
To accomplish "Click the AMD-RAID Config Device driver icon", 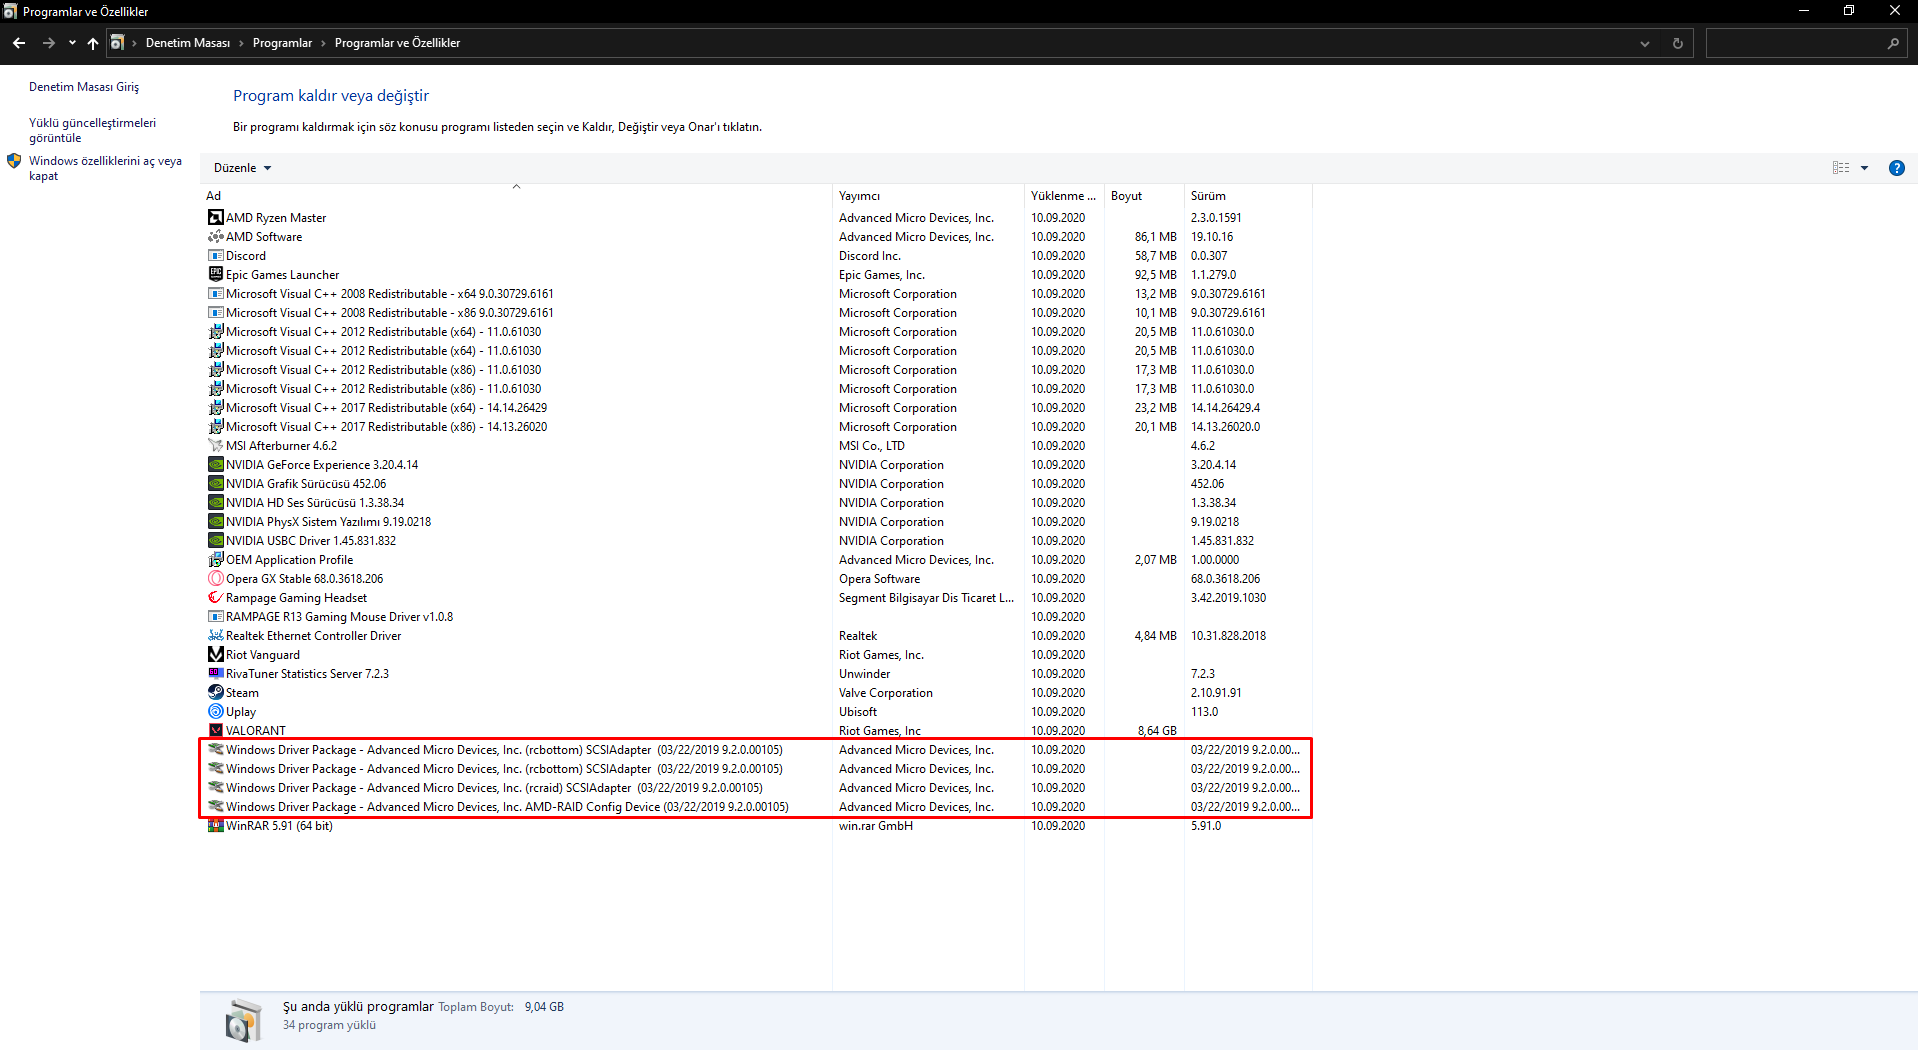I will point(215,806).
